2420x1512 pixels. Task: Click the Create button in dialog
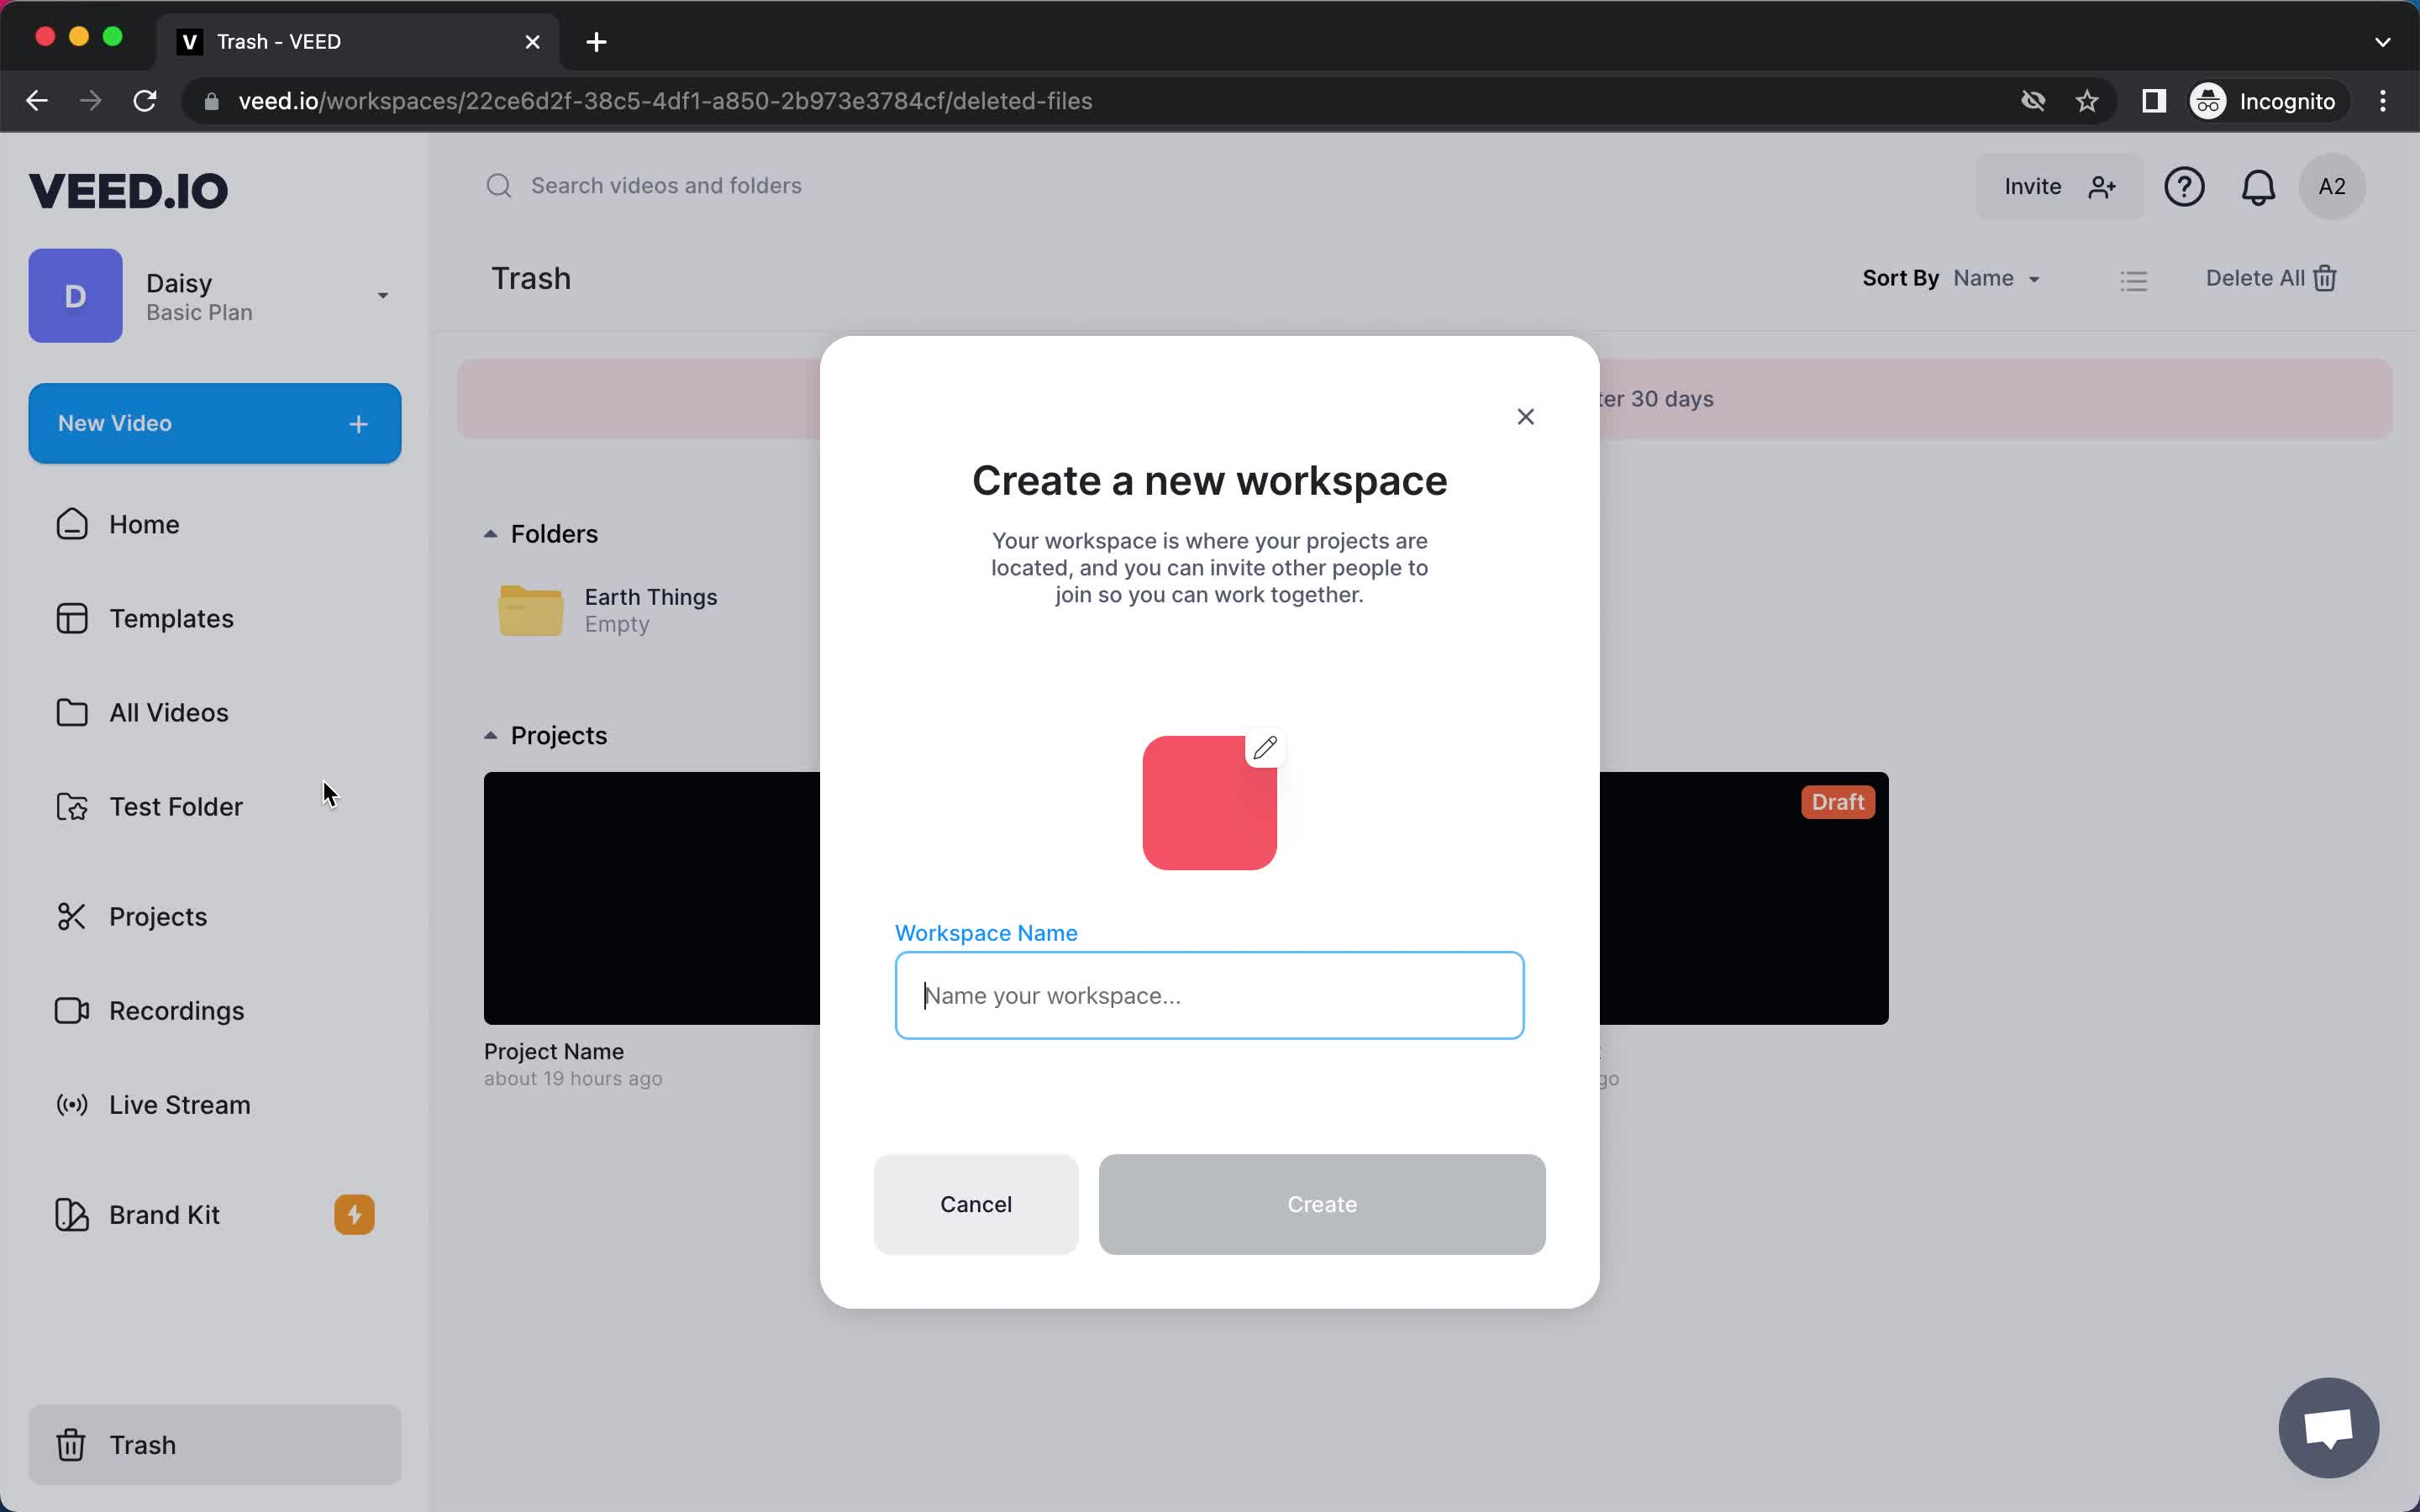tap(1321, 1204)
